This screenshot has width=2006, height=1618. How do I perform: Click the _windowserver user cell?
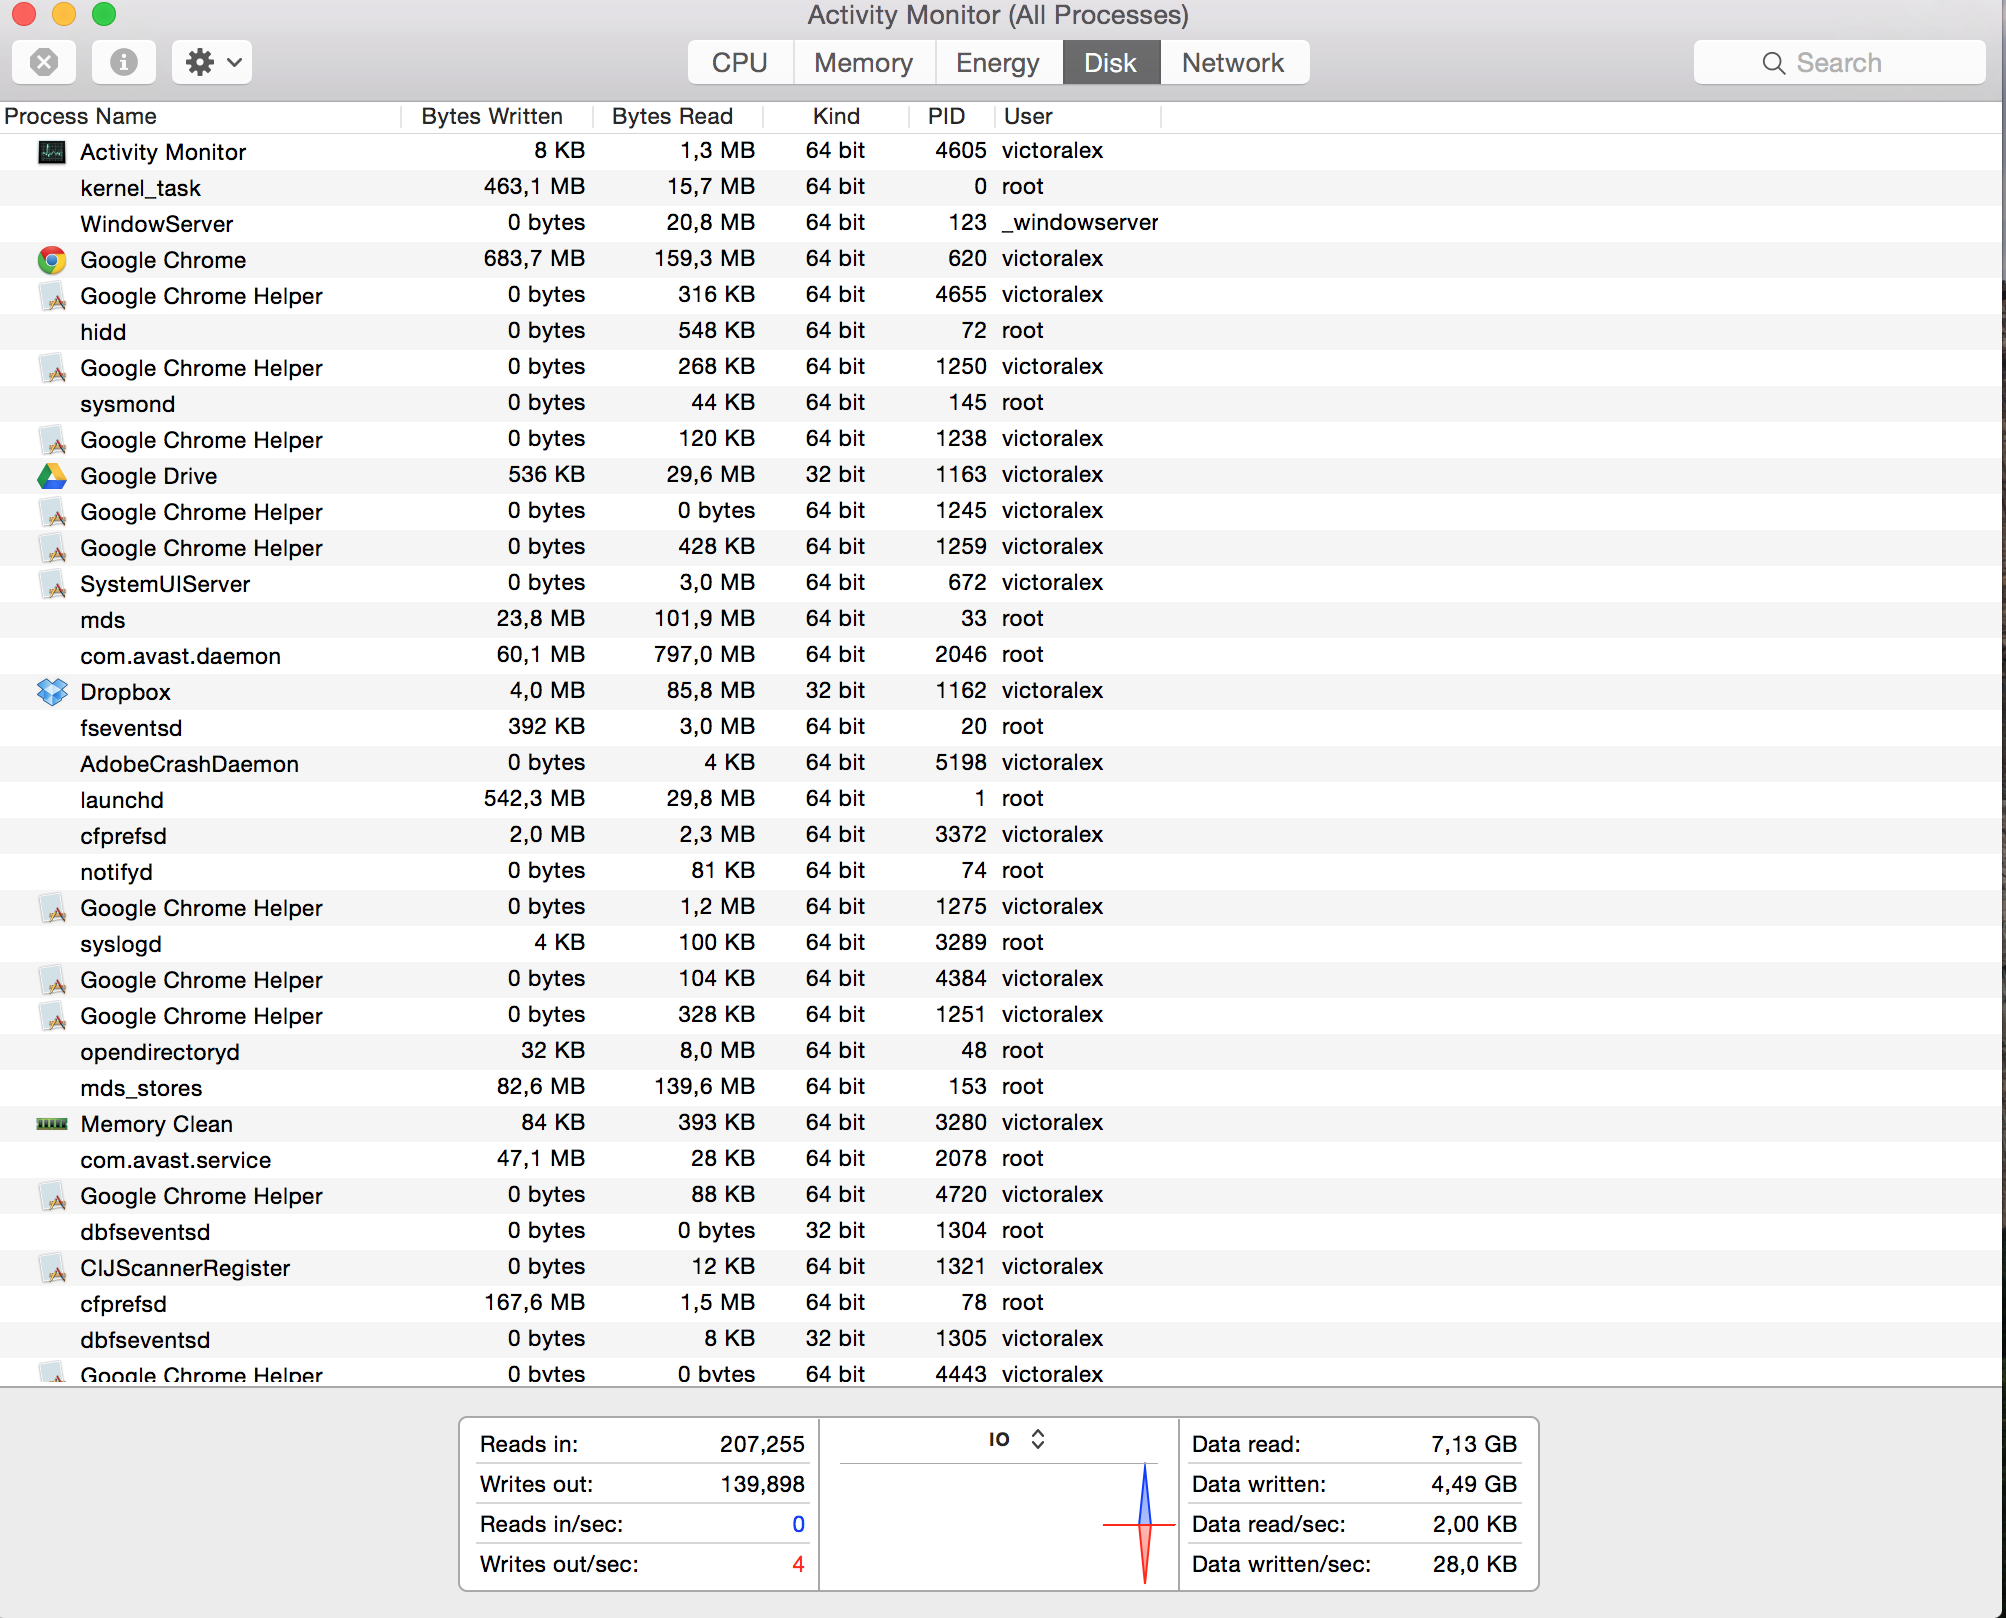(x=1080, y=223)
